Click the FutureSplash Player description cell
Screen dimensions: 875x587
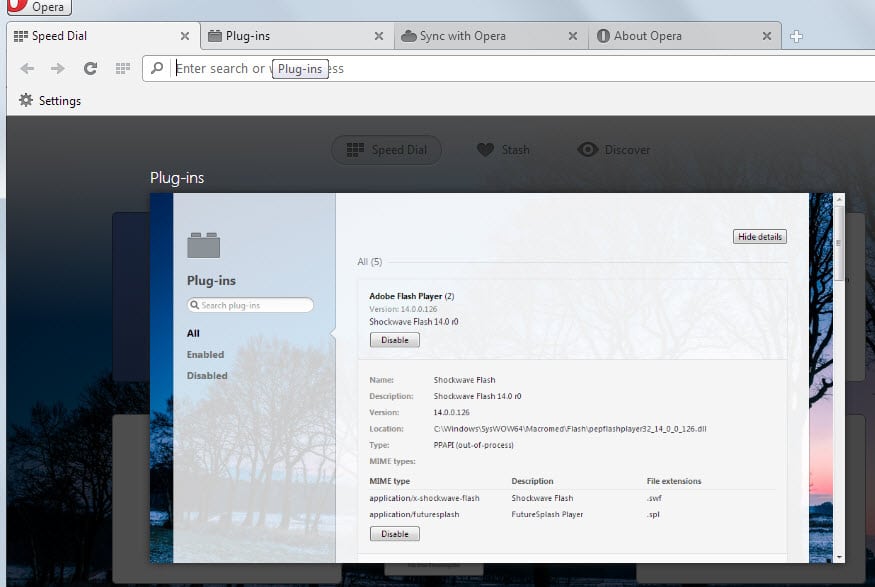click(x=547, y=514)
